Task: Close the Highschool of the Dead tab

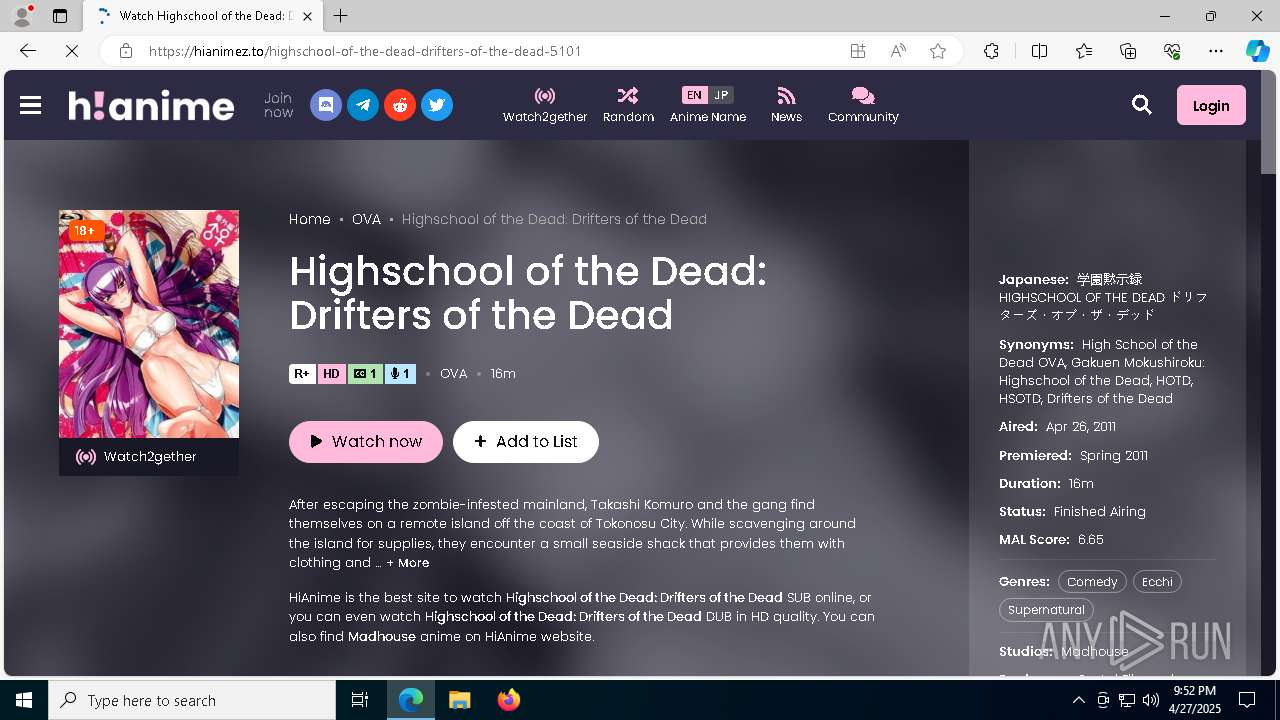Action: (x=308, y=16)
